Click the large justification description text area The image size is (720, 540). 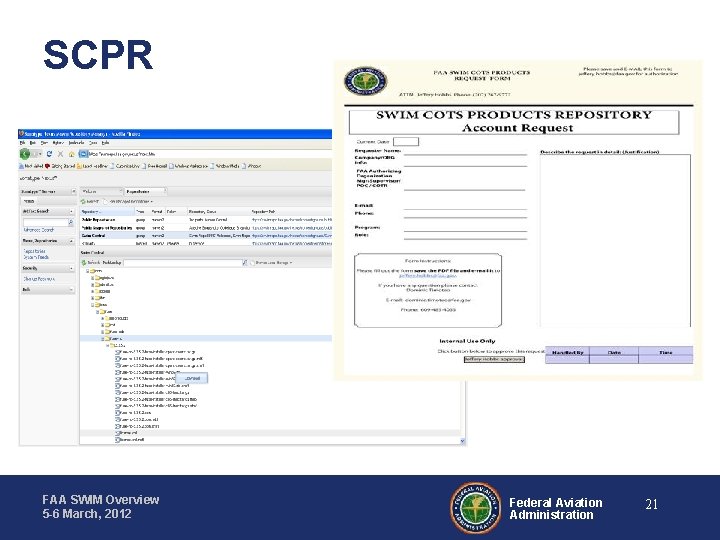pos(615,241)
